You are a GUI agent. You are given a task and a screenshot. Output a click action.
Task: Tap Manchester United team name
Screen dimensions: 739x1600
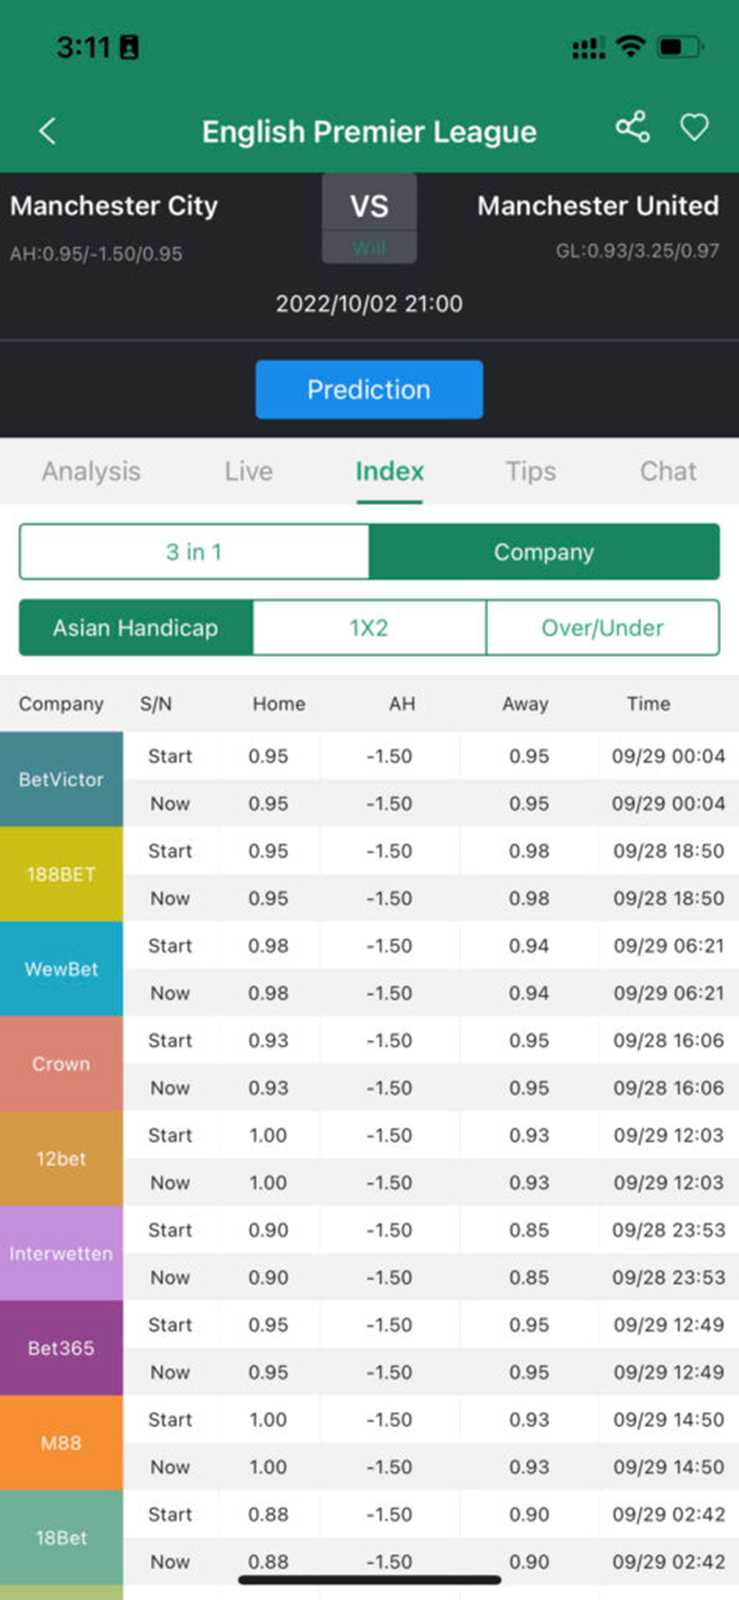[598, 206]
